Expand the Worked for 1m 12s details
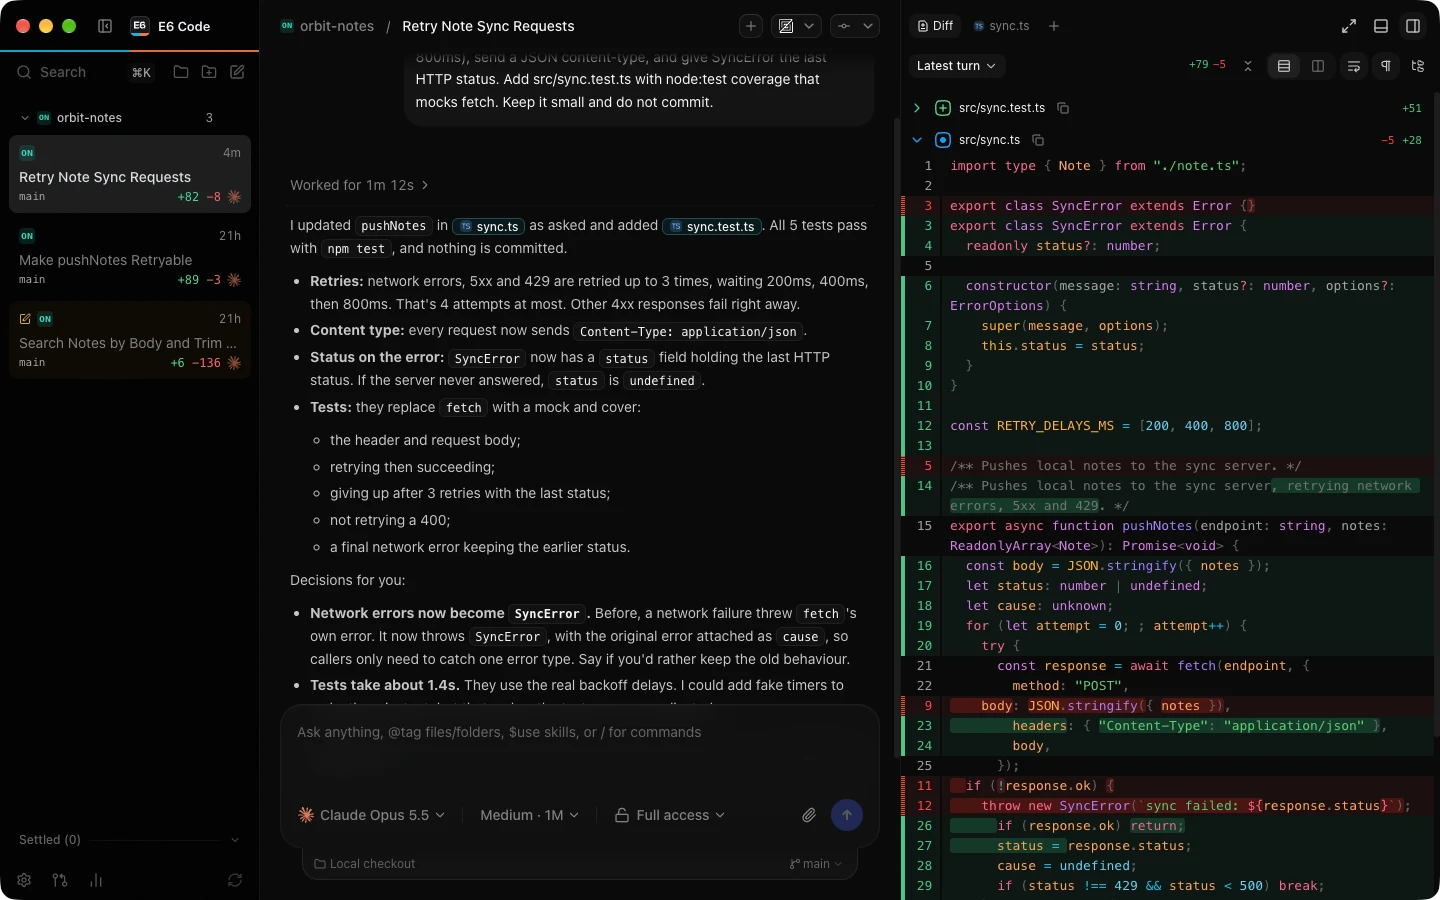This screenshot has width=1440, height=900. point(359,185)
